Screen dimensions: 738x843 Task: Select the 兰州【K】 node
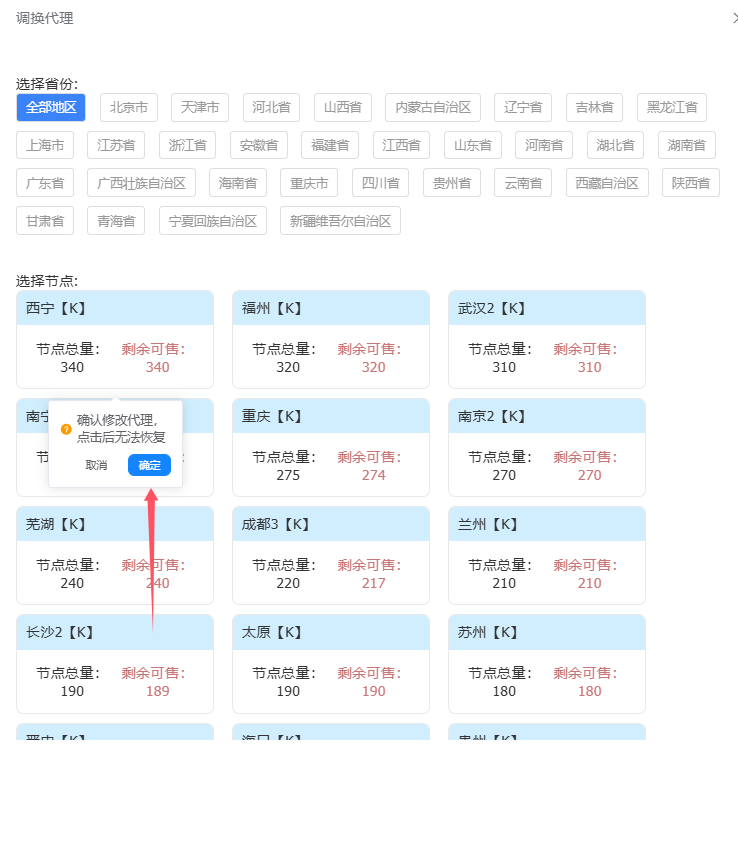(546, 555)
